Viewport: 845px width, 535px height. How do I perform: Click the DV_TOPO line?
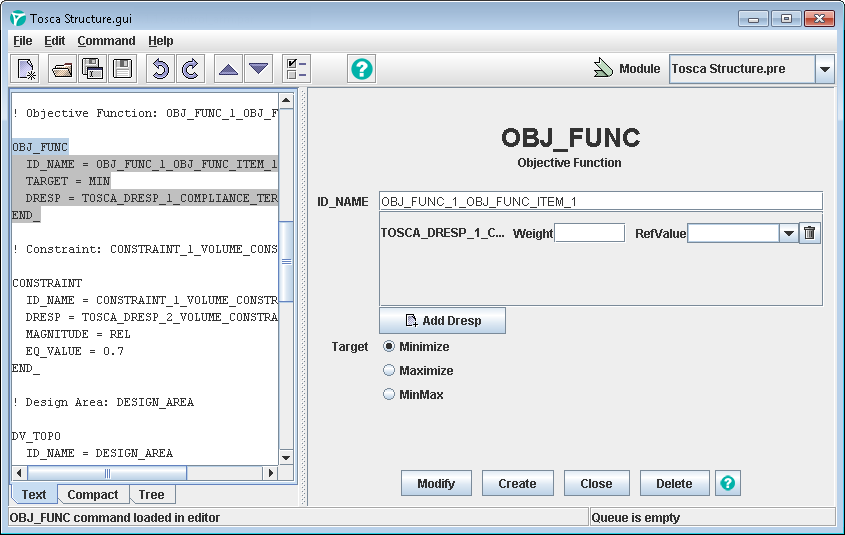tap(37, 436)
